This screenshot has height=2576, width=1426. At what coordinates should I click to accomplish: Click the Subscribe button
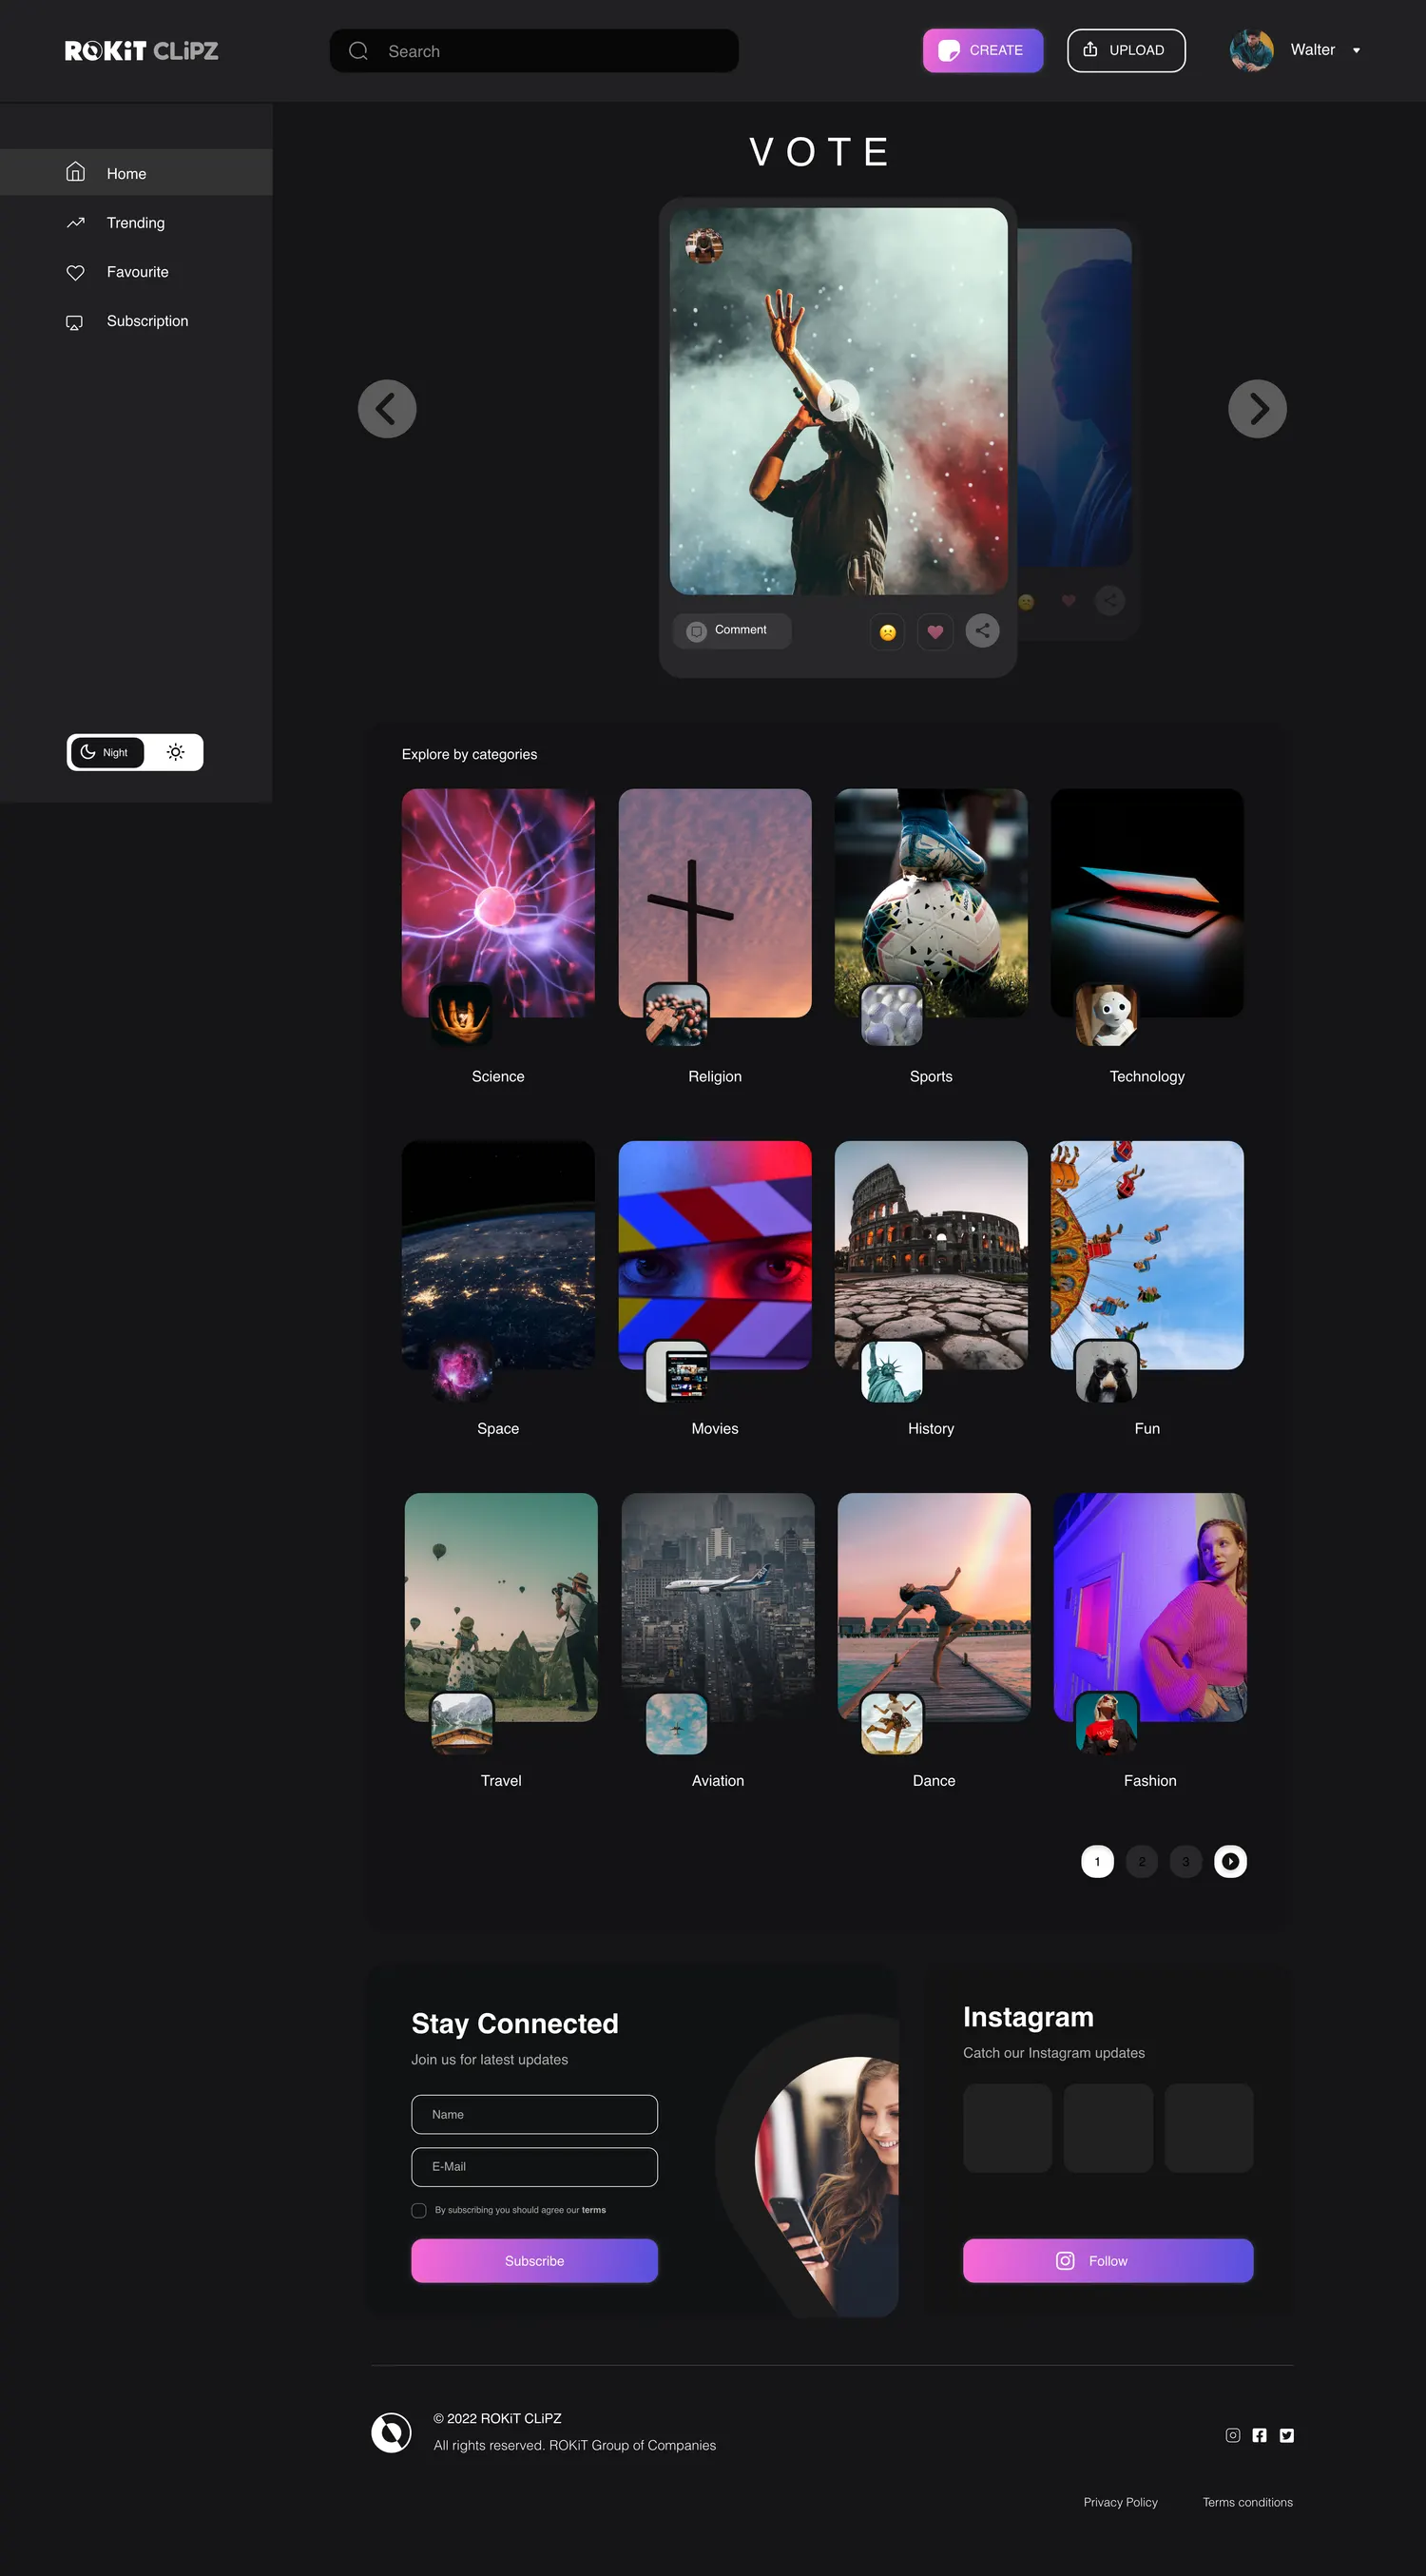534,2260
